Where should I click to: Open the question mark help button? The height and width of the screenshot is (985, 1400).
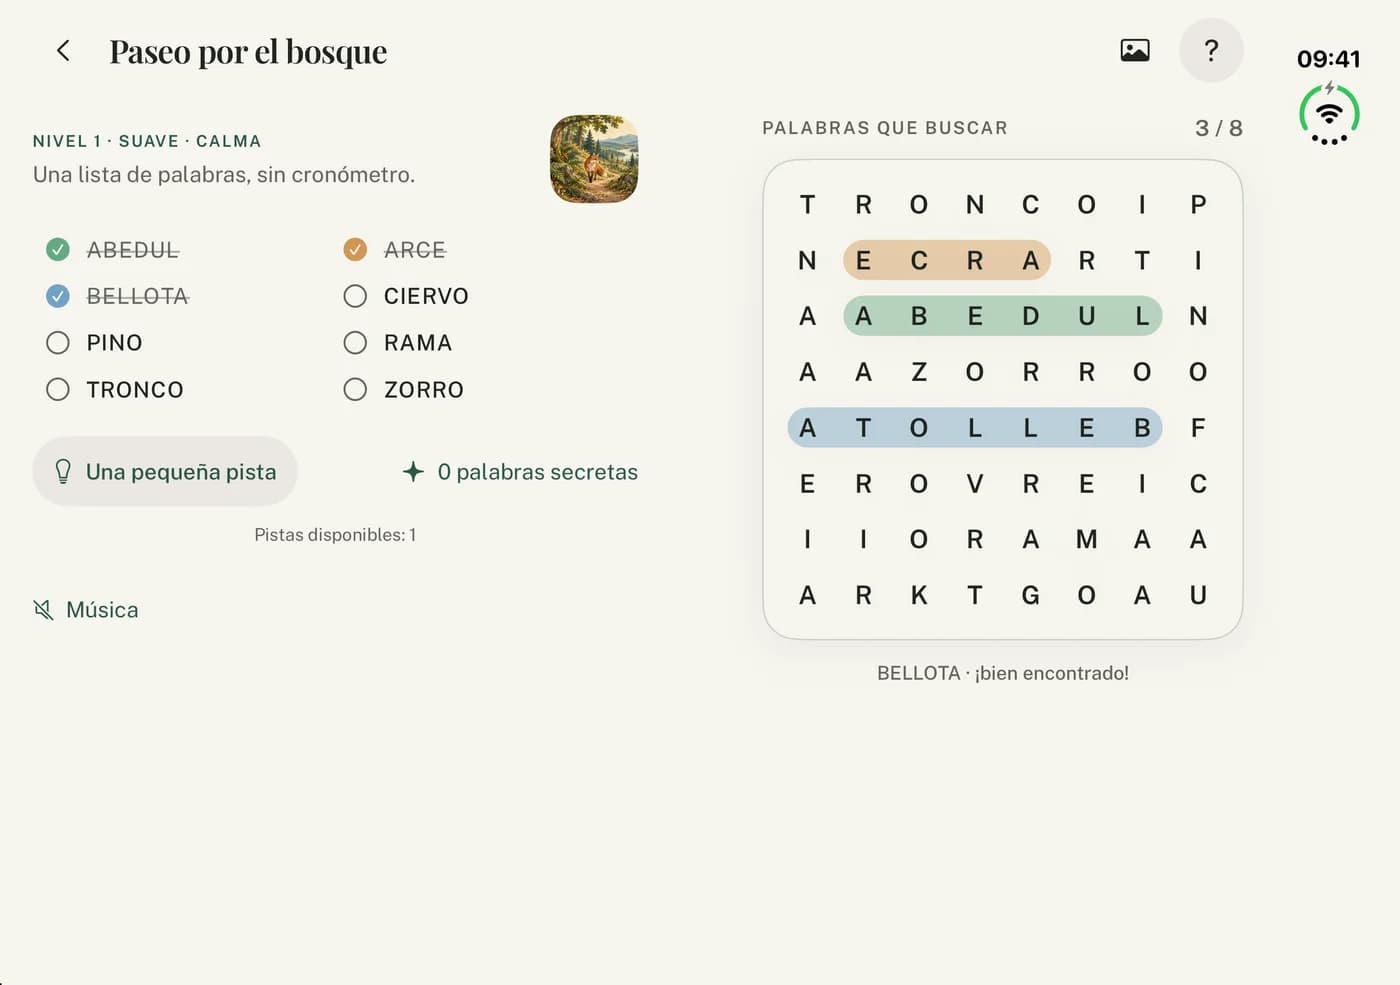coord(1211,50)
